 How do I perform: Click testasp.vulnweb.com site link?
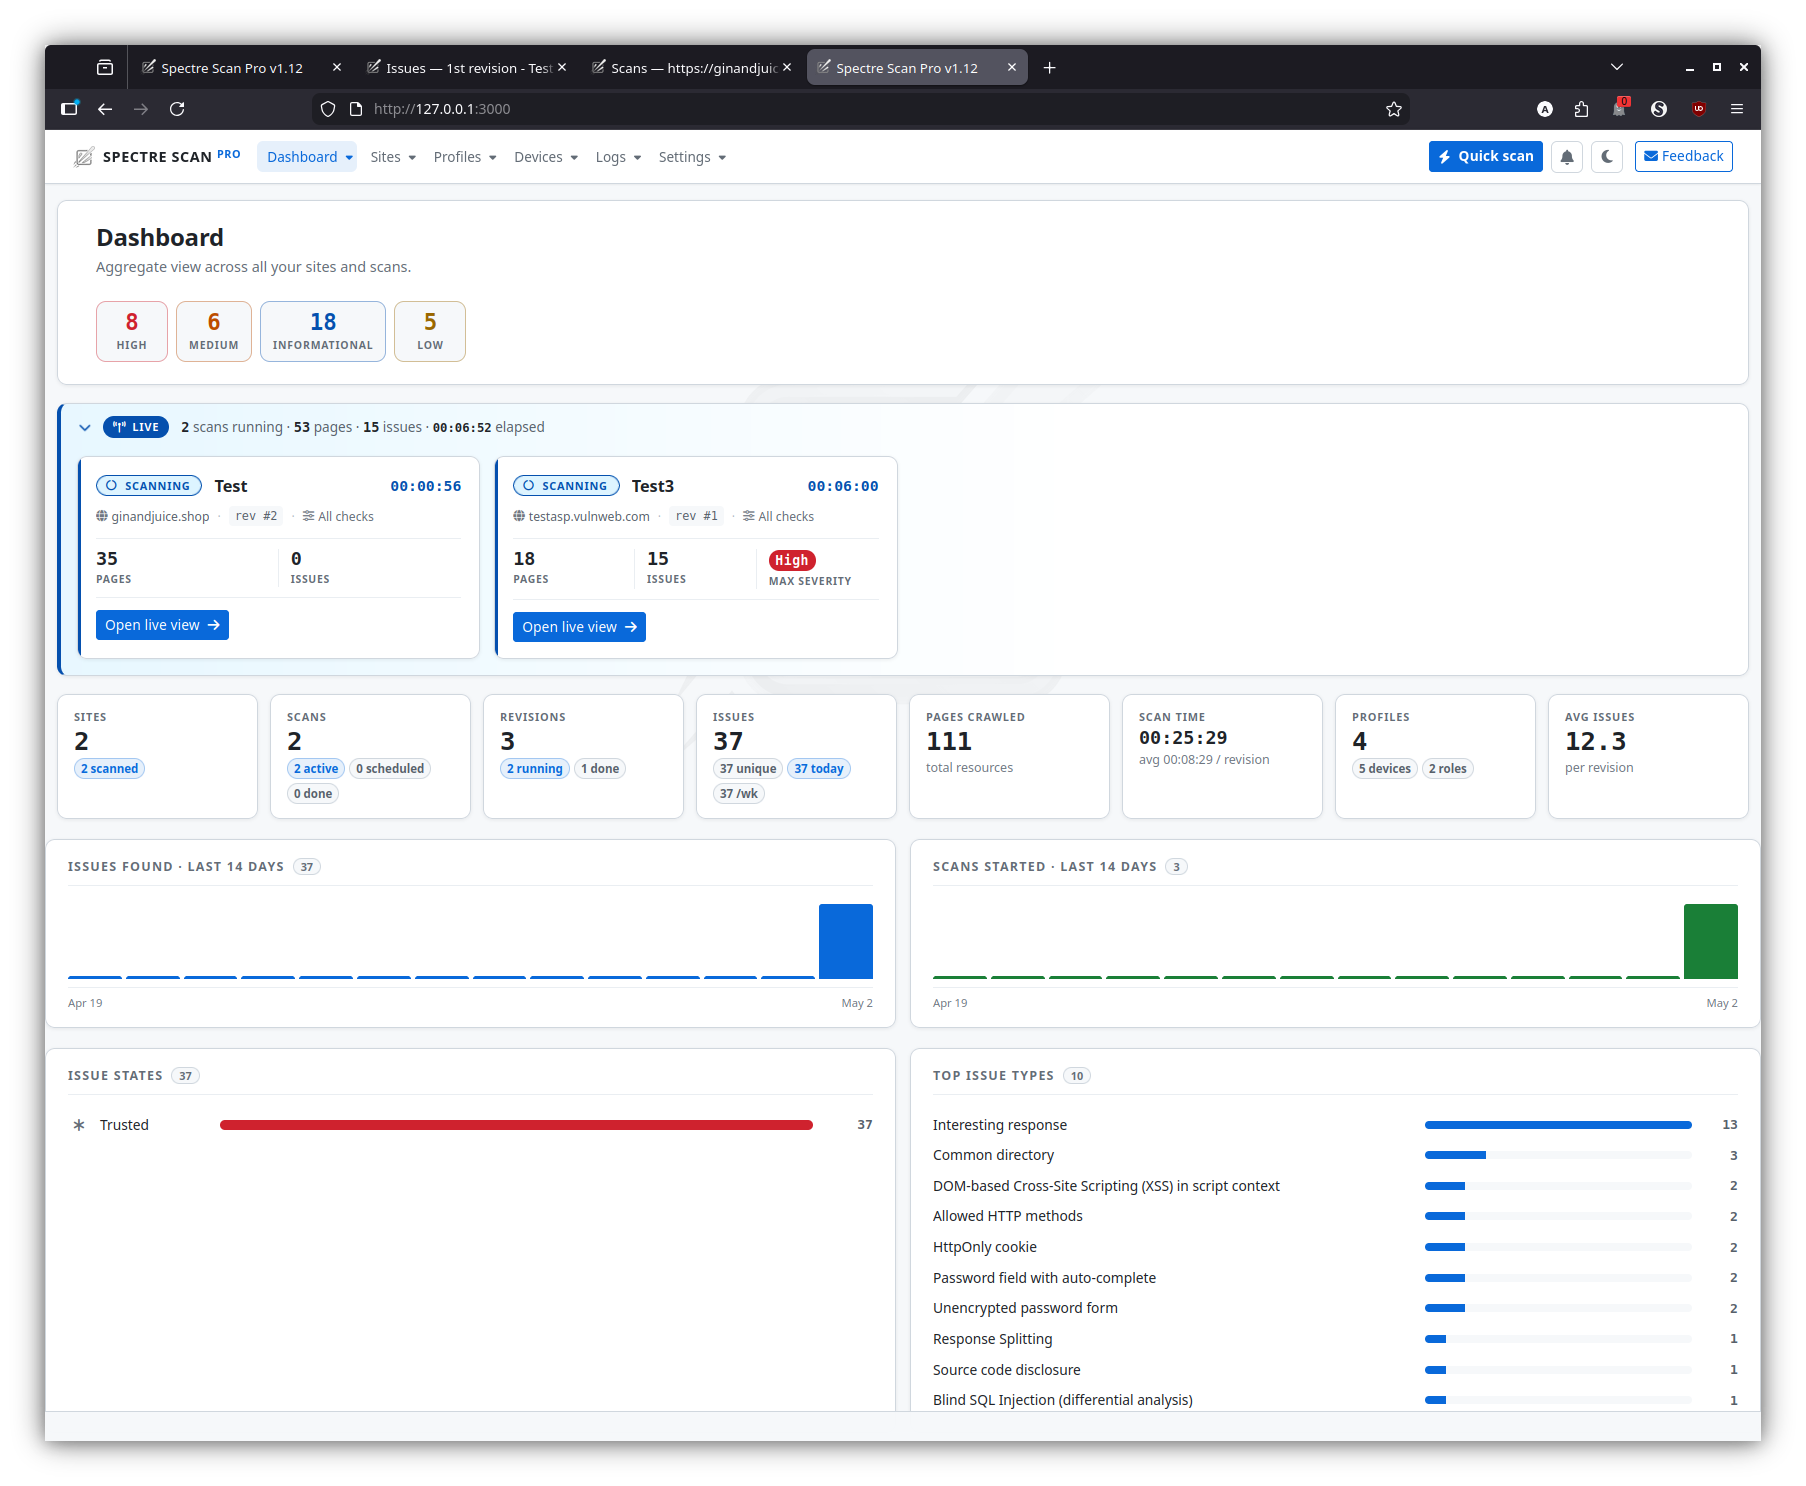[589, 517]
